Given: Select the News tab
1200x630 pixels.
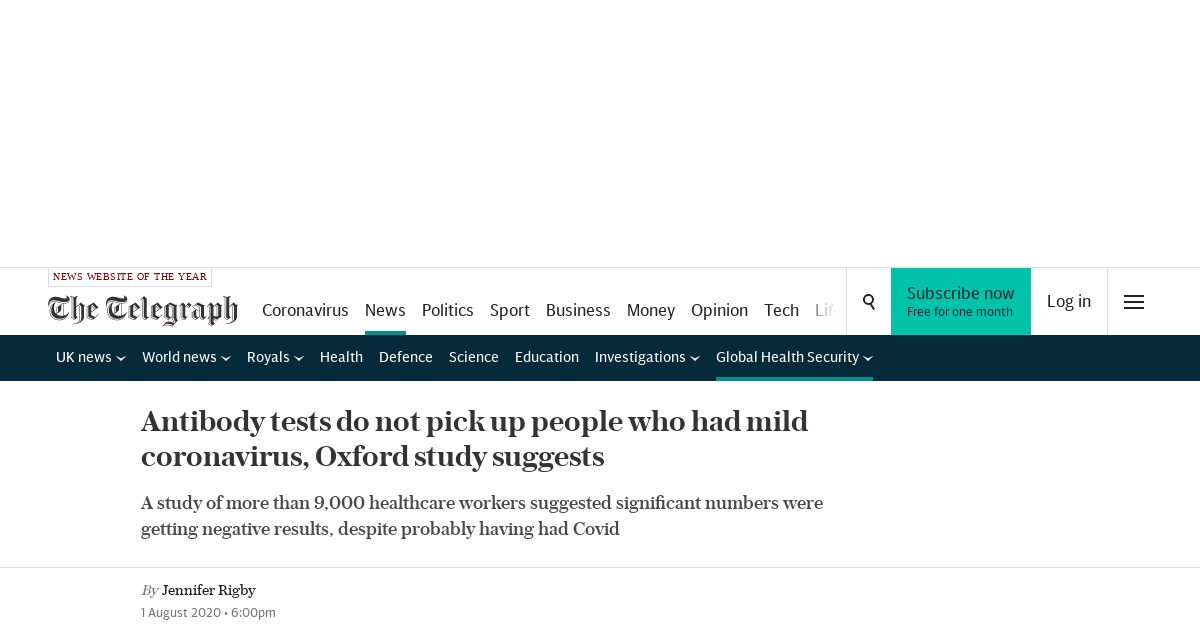Looking at the screenshot, I should pyautogui.click(x=385, y=310).
